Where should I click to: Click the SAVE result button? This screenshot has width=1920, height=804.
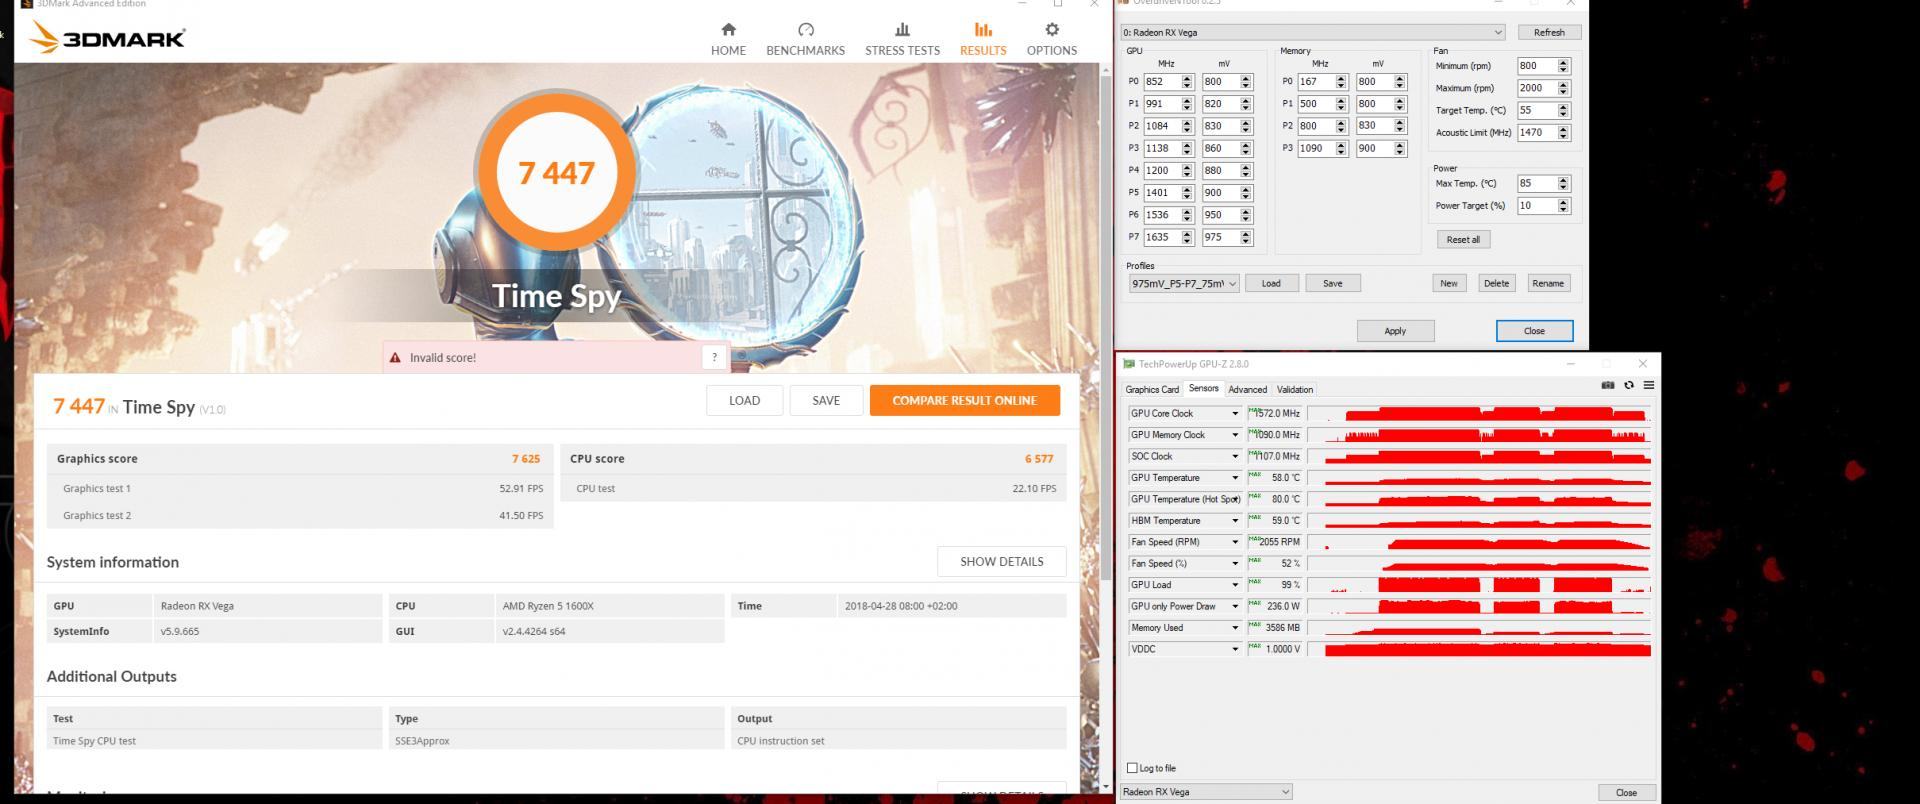pos(826,400)
